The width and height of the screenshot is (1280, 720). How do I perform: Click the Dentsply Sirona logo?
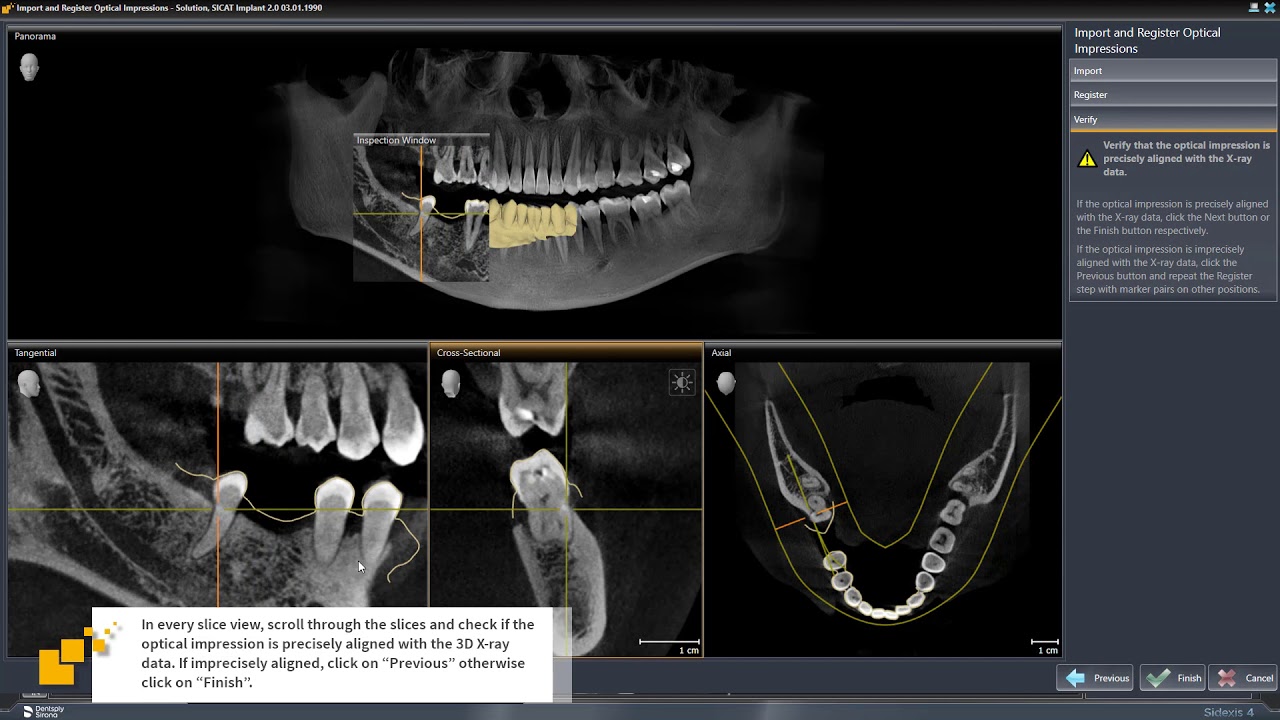42,711
